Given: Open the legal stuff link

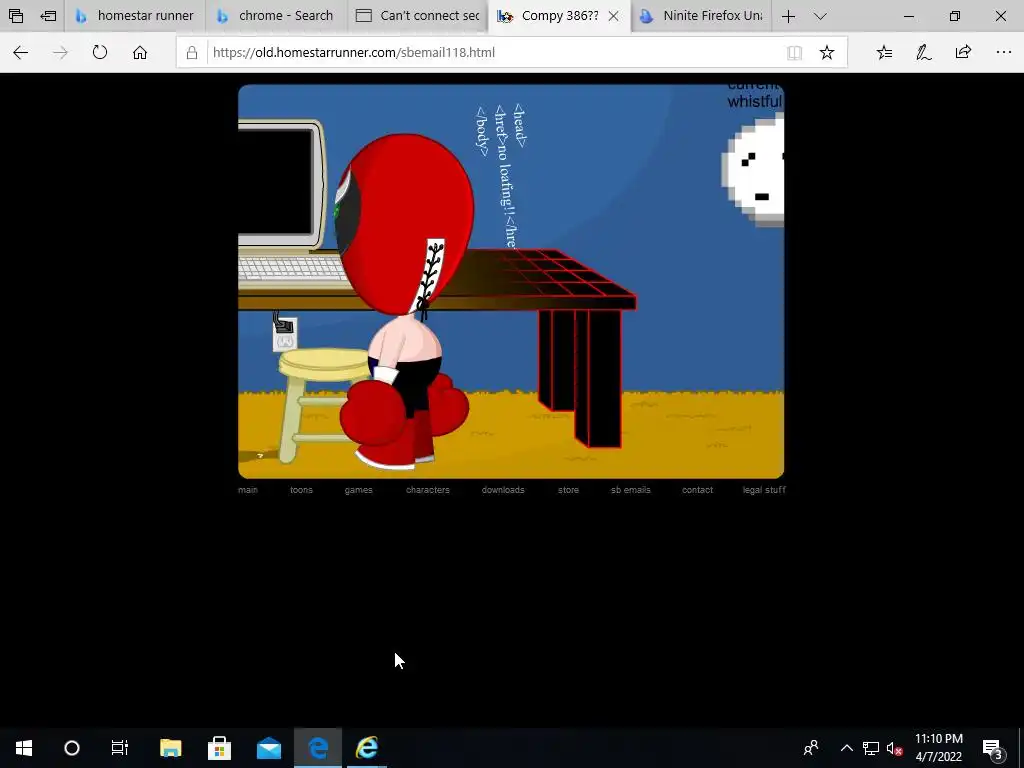Looking at the screenshot, I should point(764,490).
